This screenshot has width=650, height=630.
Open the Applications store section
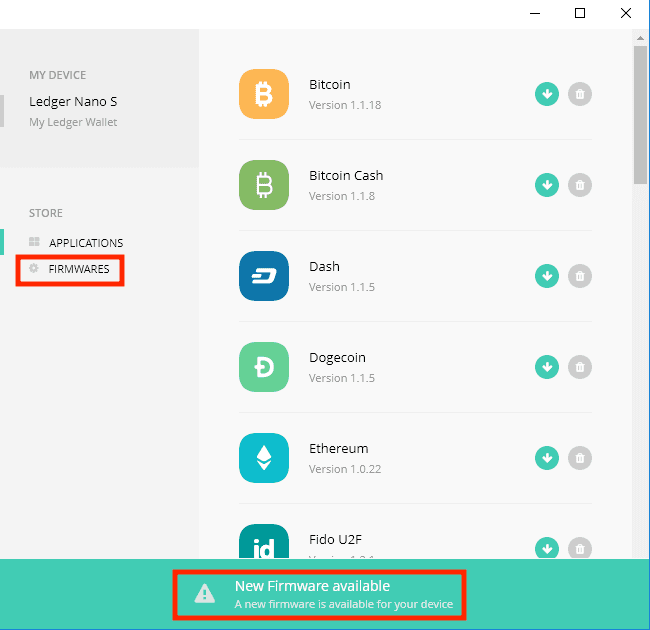click(x=85, y=243)
